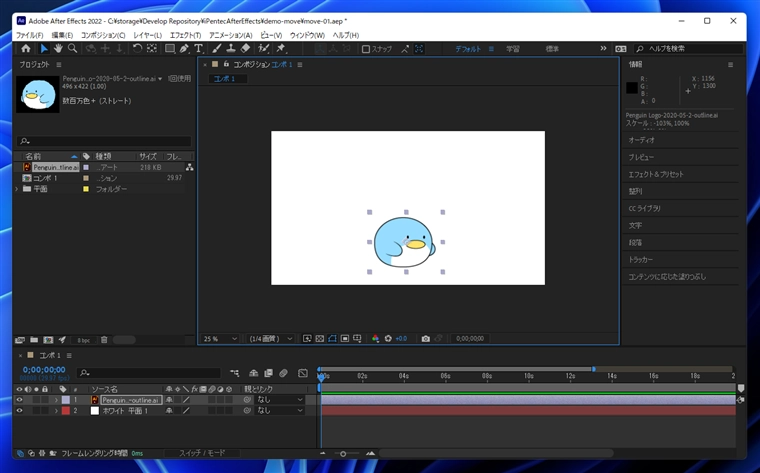760x473 pixels.
Task: Open parent dropdown for Penguin outline layer
Action: click(280, 400)
